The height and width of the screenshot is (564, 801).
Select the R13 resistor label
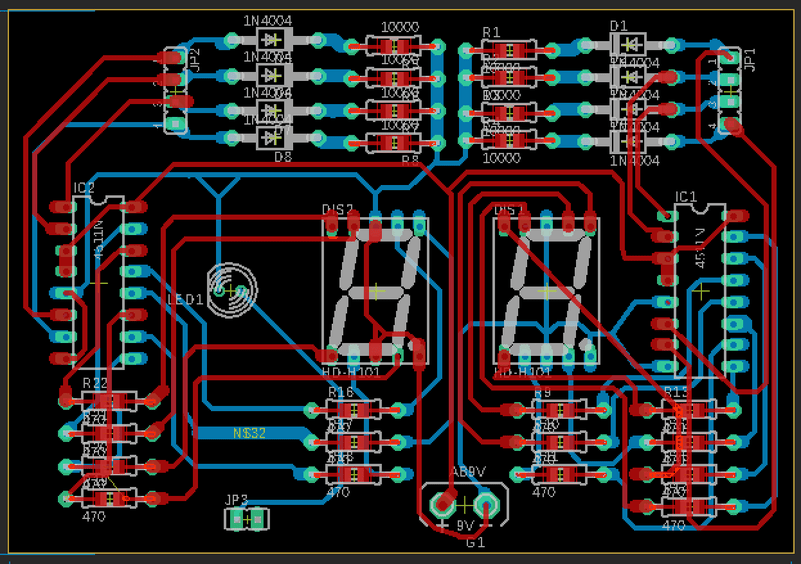676,392
